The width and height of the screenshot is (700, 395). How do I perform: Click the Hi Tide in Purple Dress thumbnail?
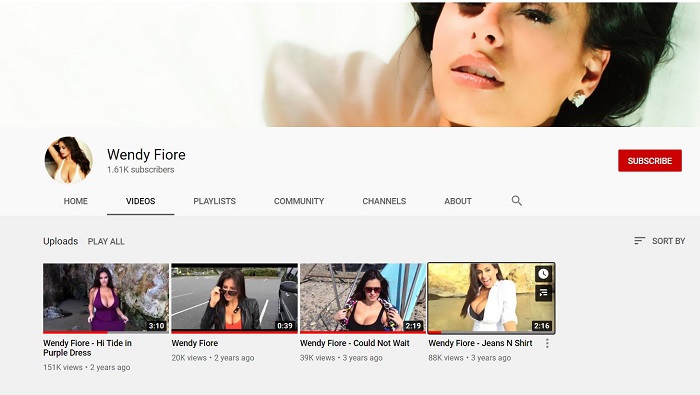(106, 298)
